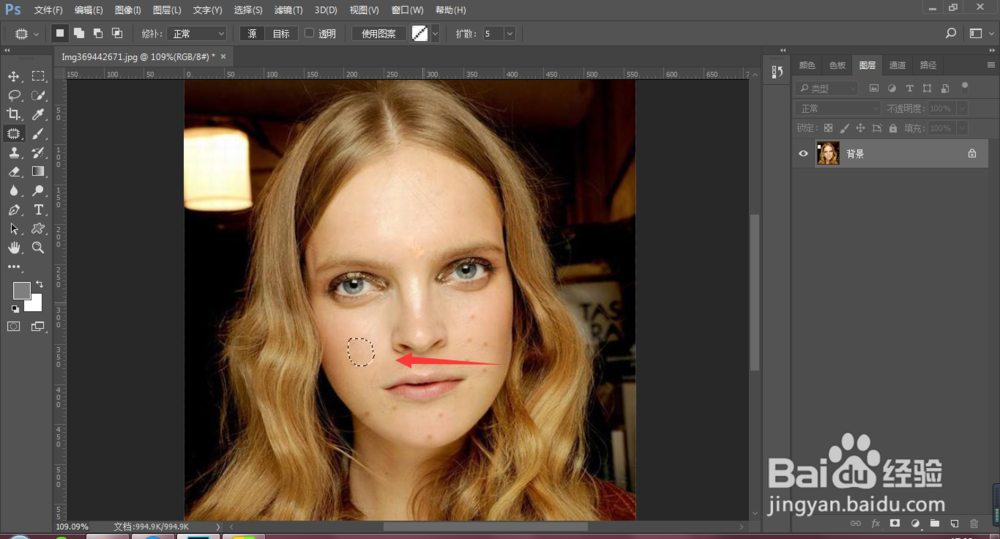Open the 滤镜(T) menu
1000x539 pixels.
288,10
